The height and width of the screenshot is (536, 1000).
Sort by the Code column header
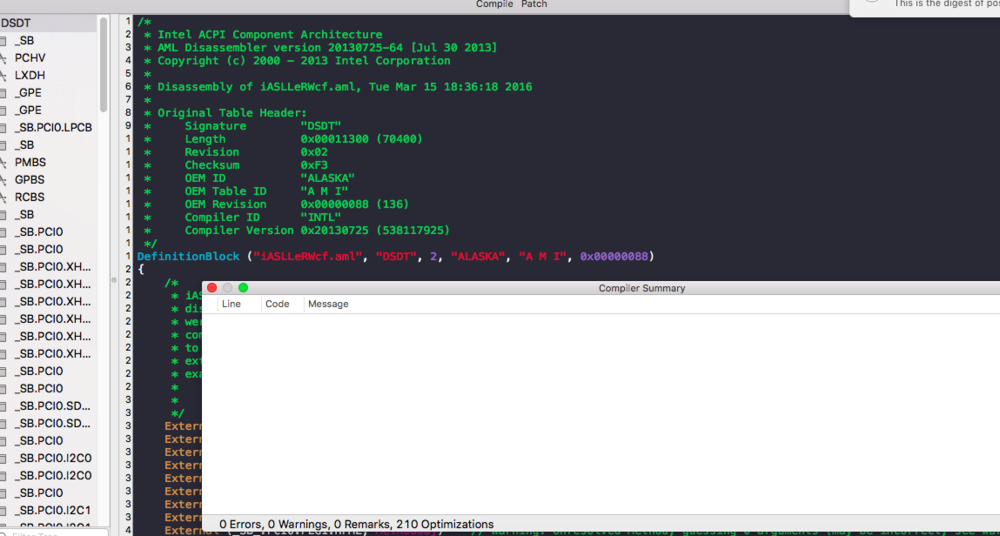pos(277,304)
